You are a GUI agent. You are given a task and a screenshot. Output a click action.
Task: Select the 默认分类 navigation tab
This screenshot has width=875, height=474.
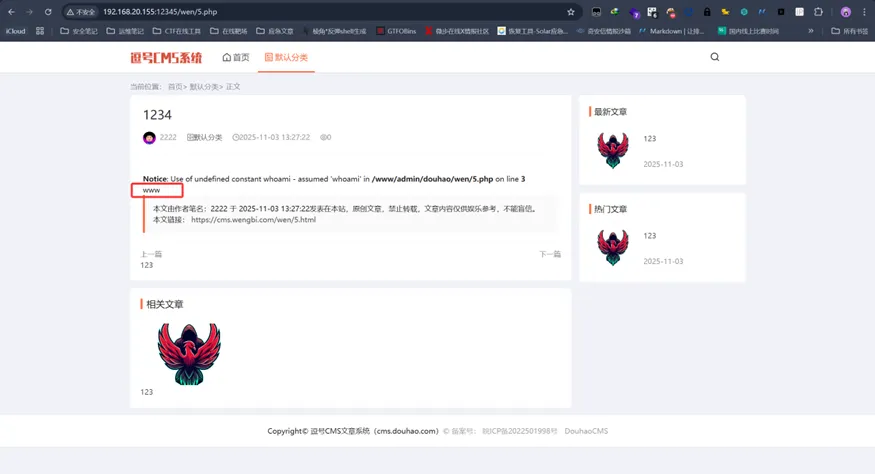(286, 58)
